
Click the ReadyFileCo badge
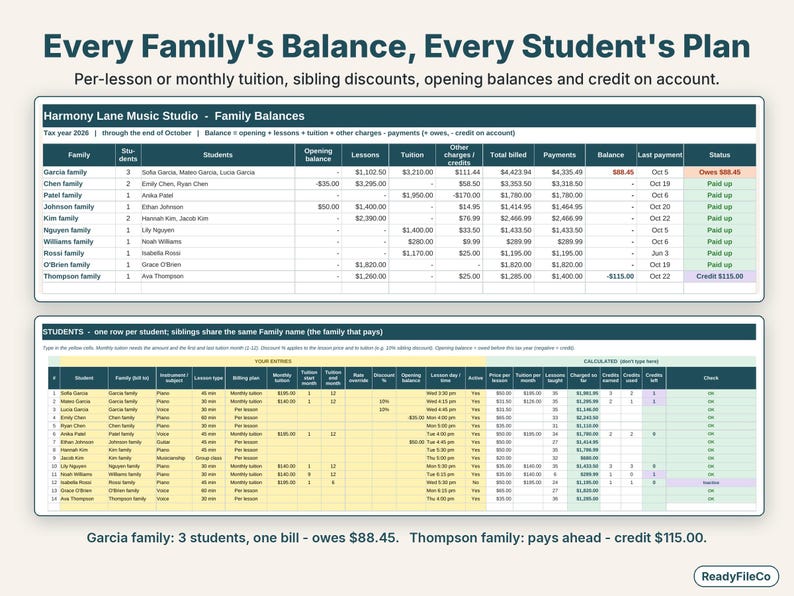[736, 576]
